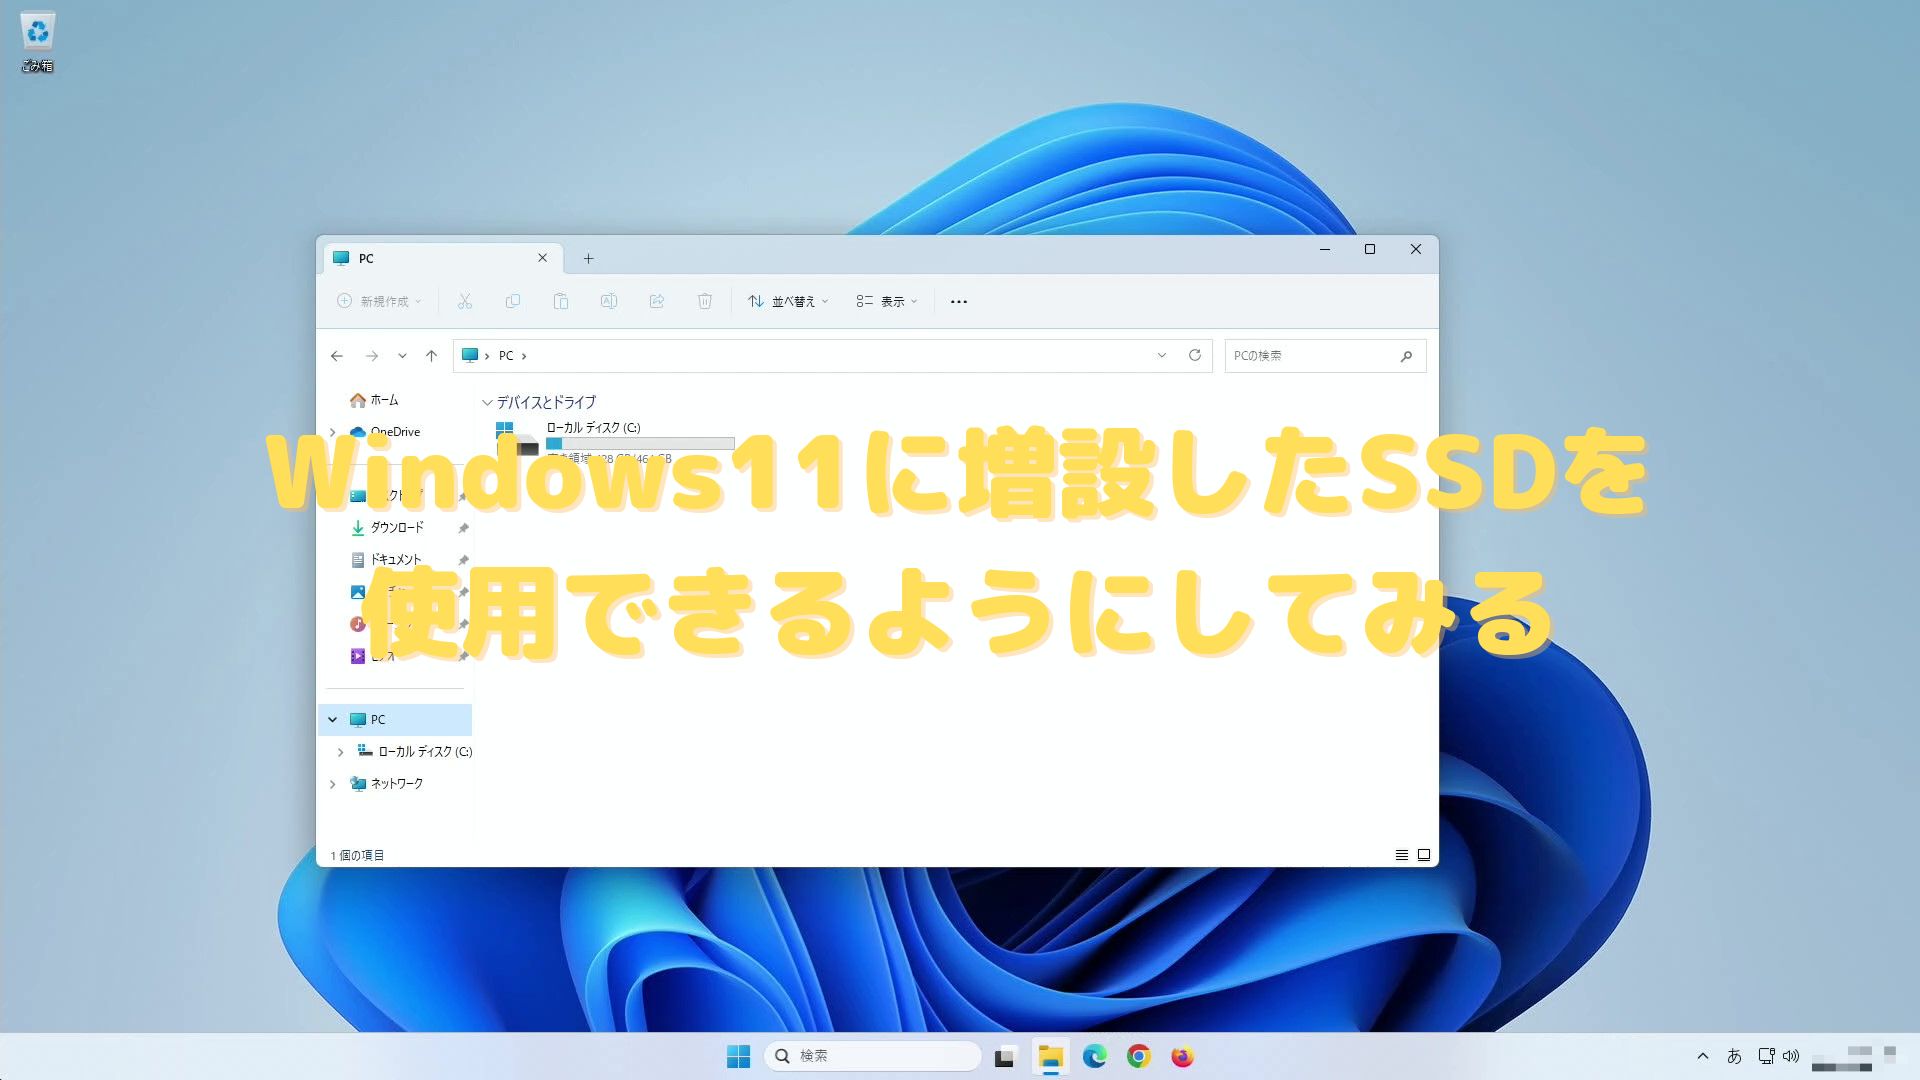Unpin ドキュメント with its pin icon
Viewport: 1920px width, 1080px height.
[463, 560]
